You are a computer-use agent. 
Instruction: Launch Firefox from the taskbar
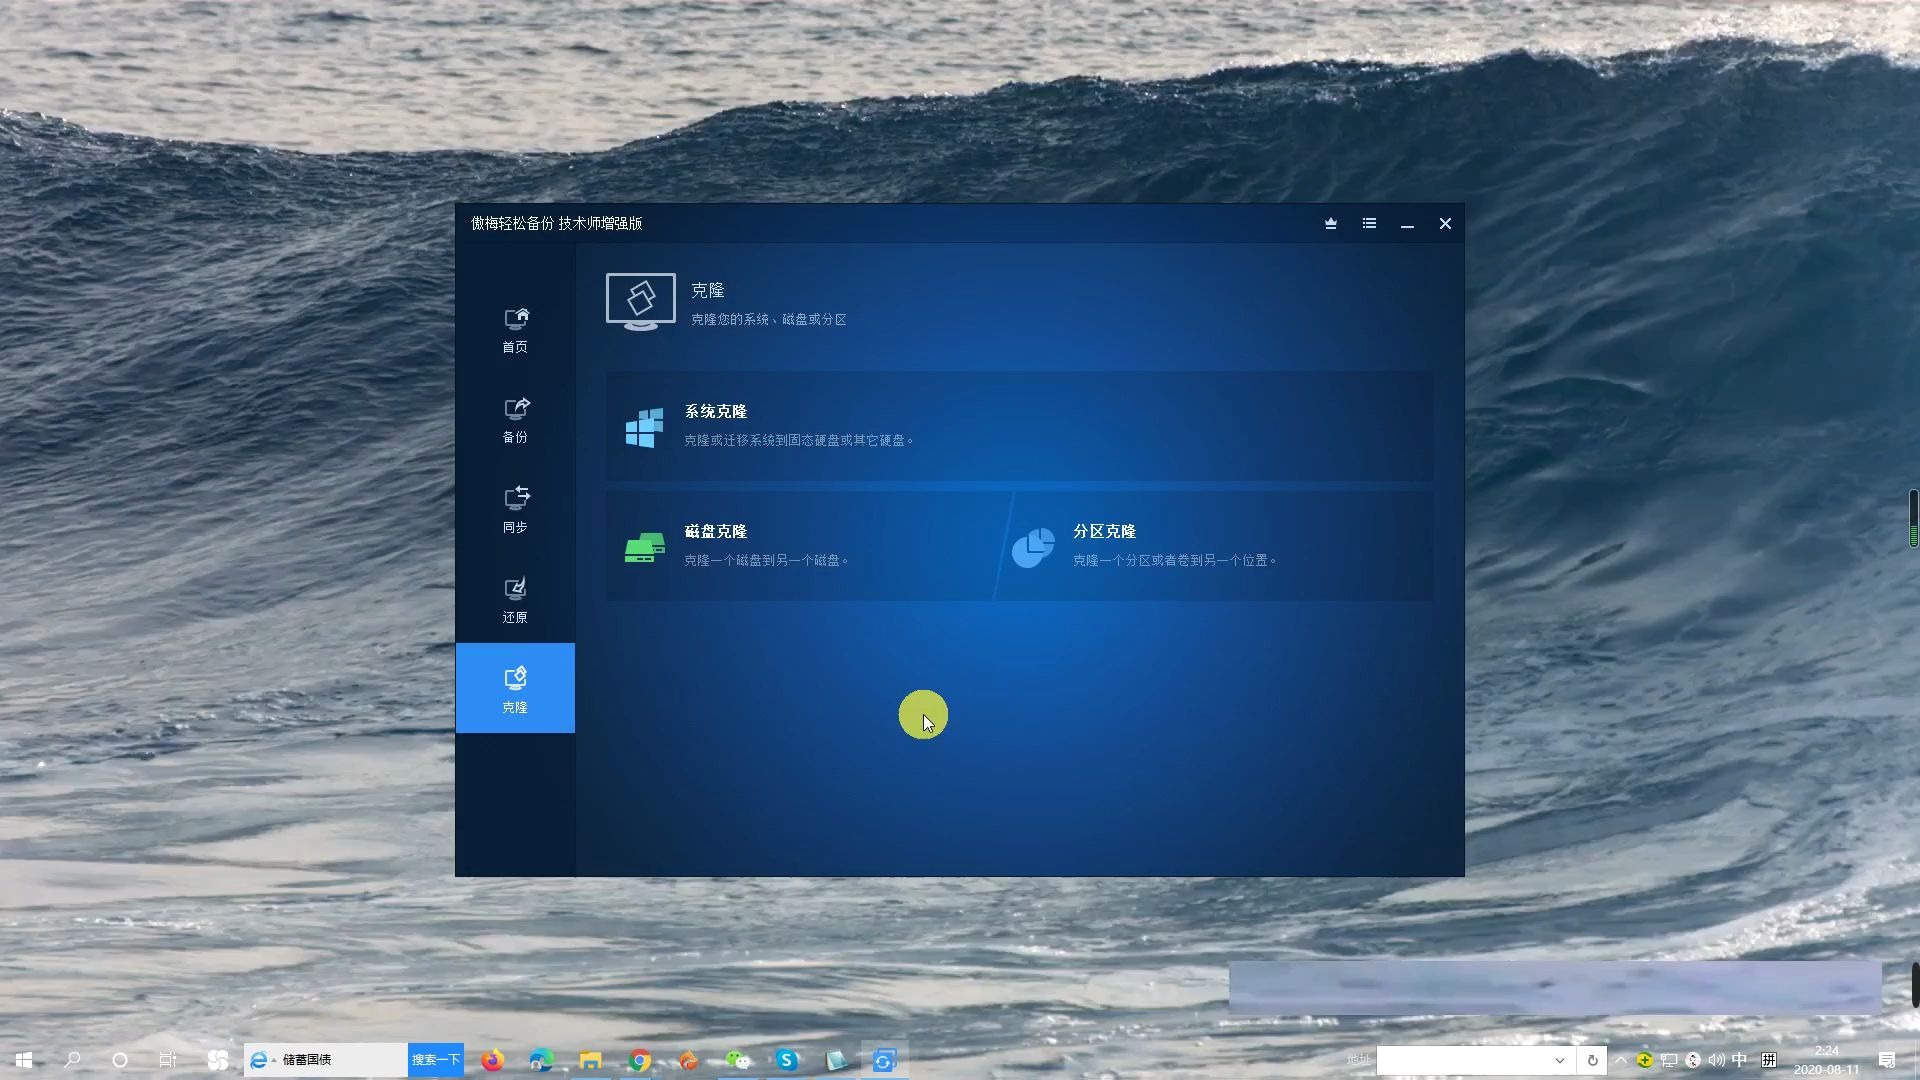pyautogui.click(x=493, y=1060)
